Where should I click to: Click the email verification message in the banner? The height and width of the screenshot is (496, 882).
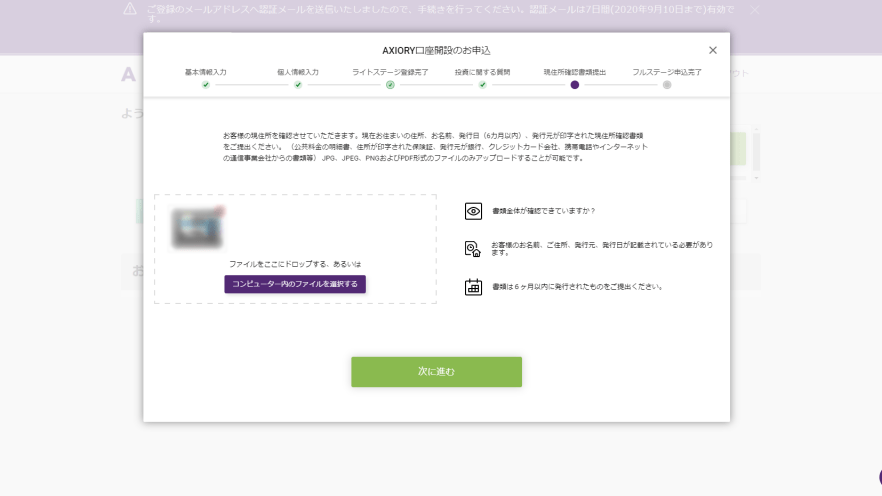[440, 13]
